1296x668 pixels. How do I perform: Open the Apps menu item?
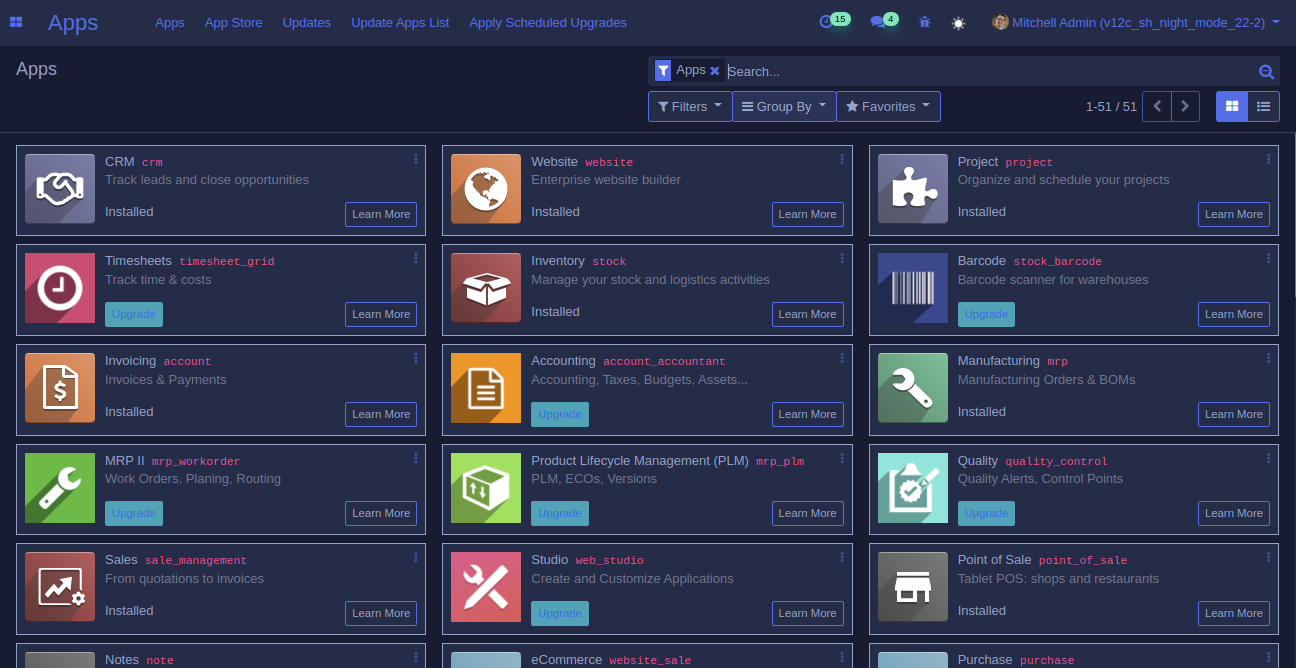click(x=170, y=22)
